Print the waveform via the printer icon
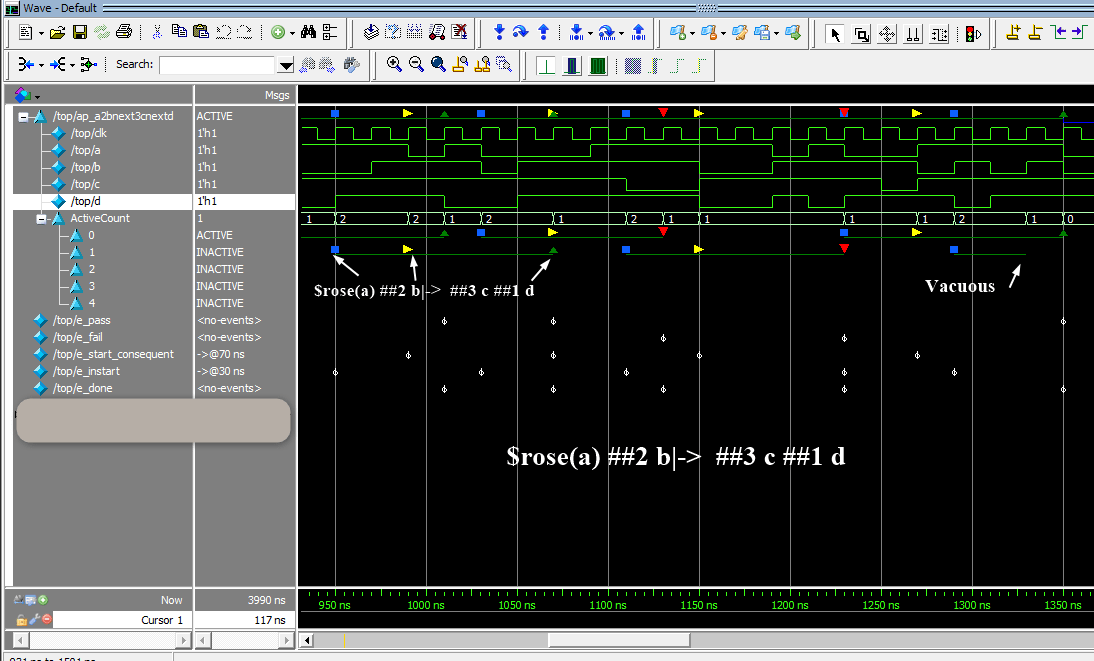 123,33
